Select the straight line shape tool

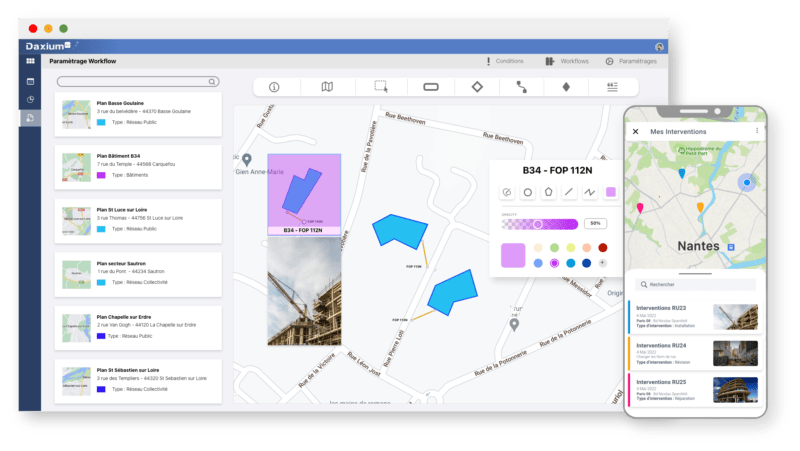tap(569, 192)
